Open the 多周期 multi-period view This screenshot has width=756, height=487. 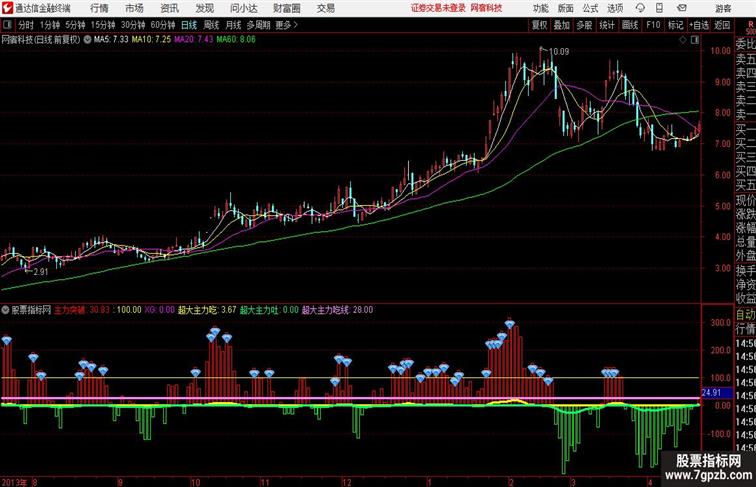coord(258,25)
